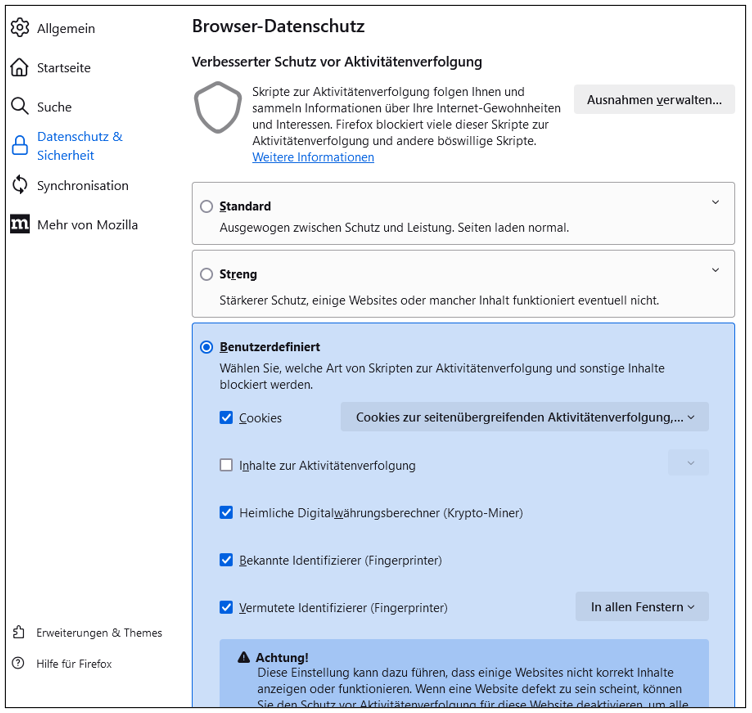Click the padlock icon for Datenschutz & Sicherheit
752x713 pixels.
(20, 146)
